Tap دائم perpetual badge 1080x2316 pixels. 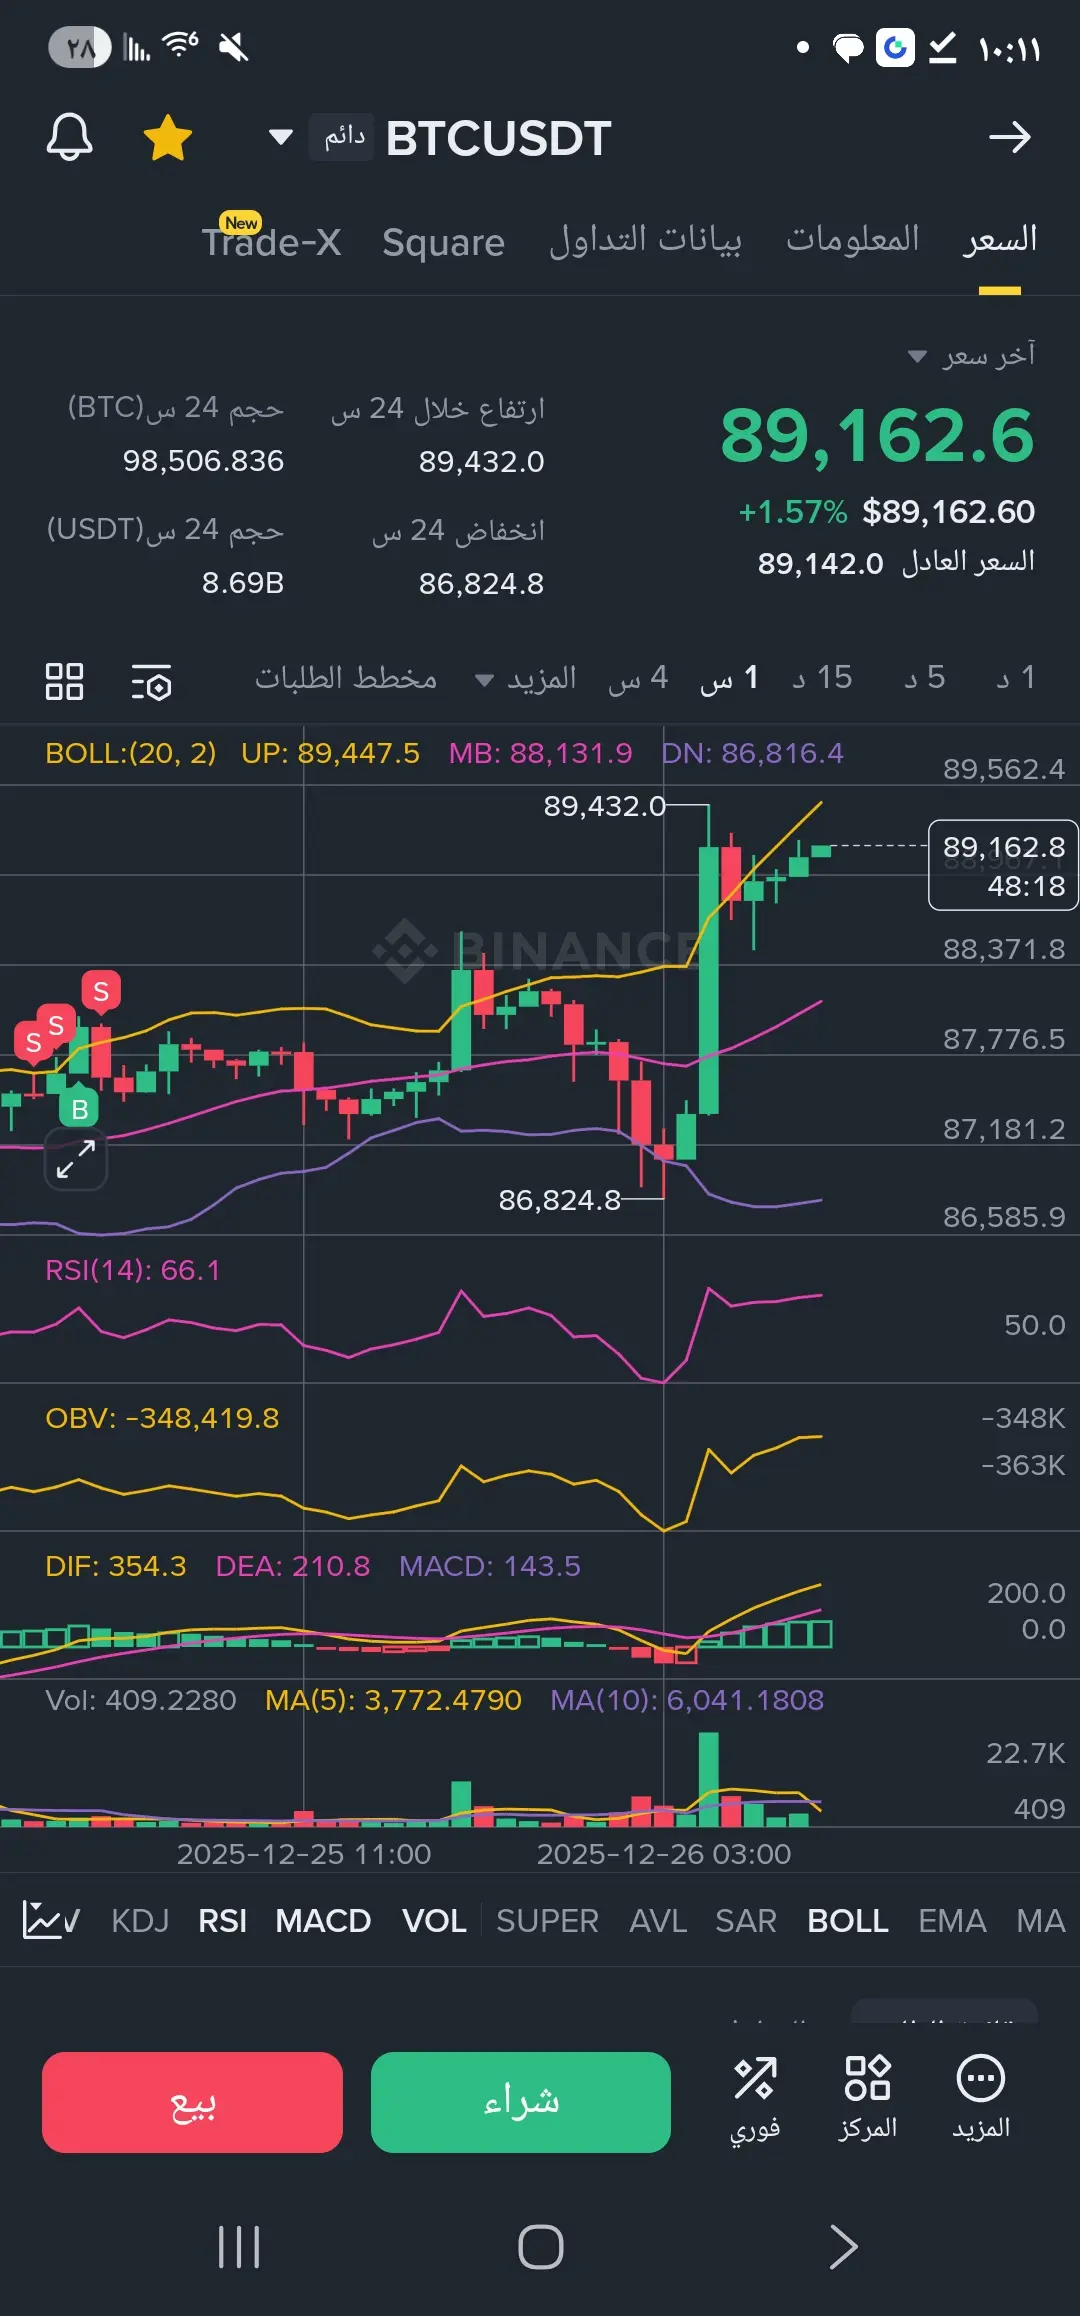click(x=342, y=137)
